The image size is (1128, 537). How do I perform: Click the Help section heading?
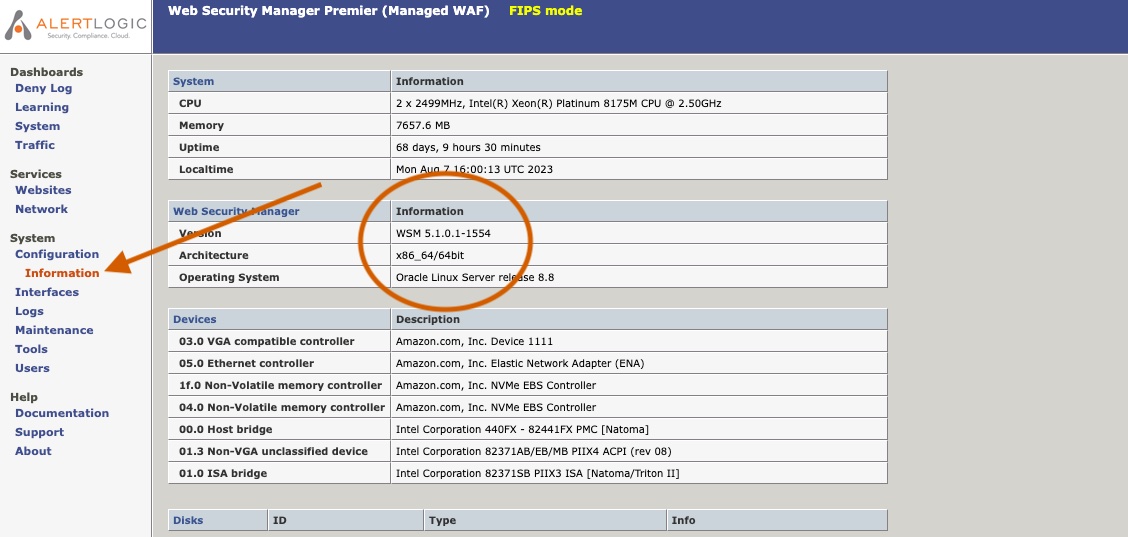tap(24, 397)
